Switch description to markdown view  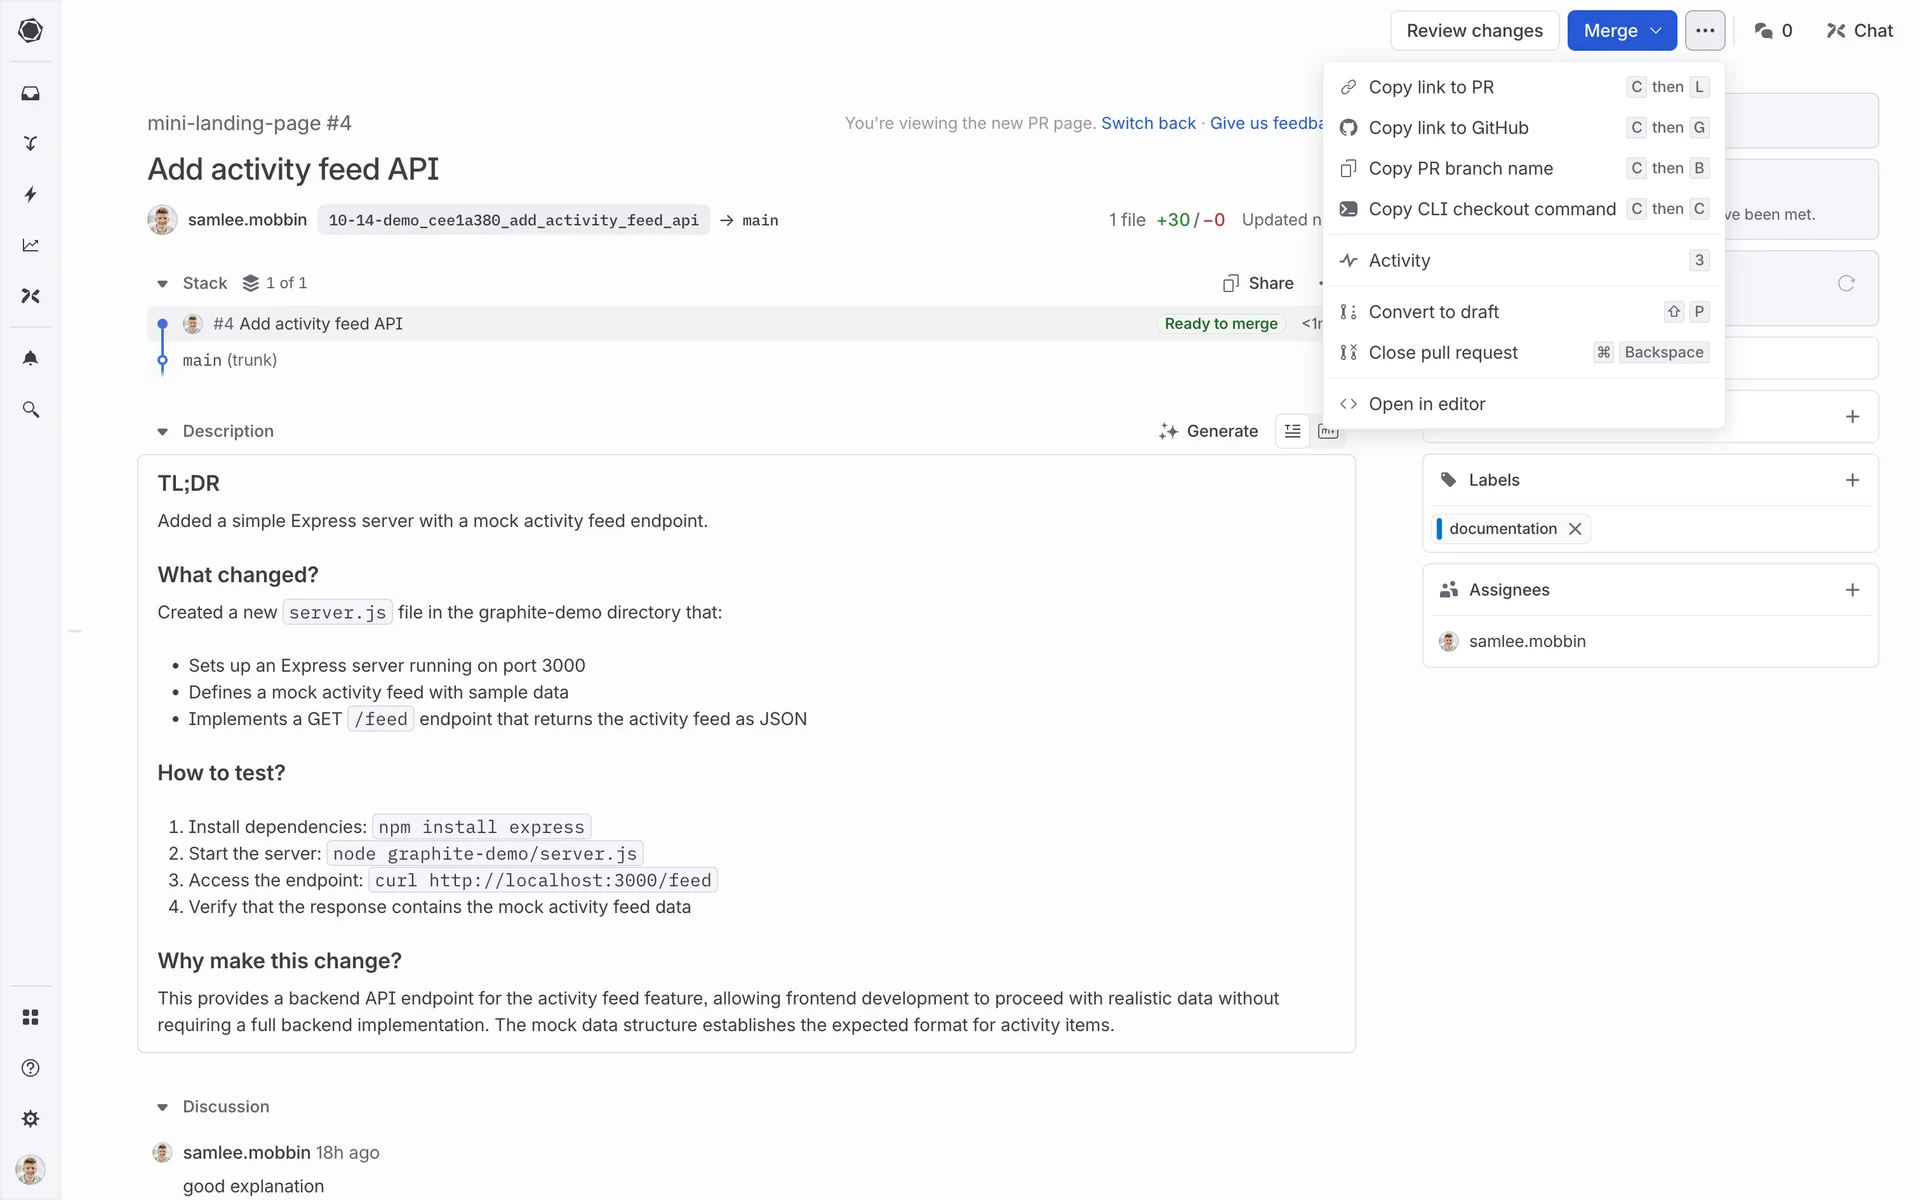point(1328,431)
